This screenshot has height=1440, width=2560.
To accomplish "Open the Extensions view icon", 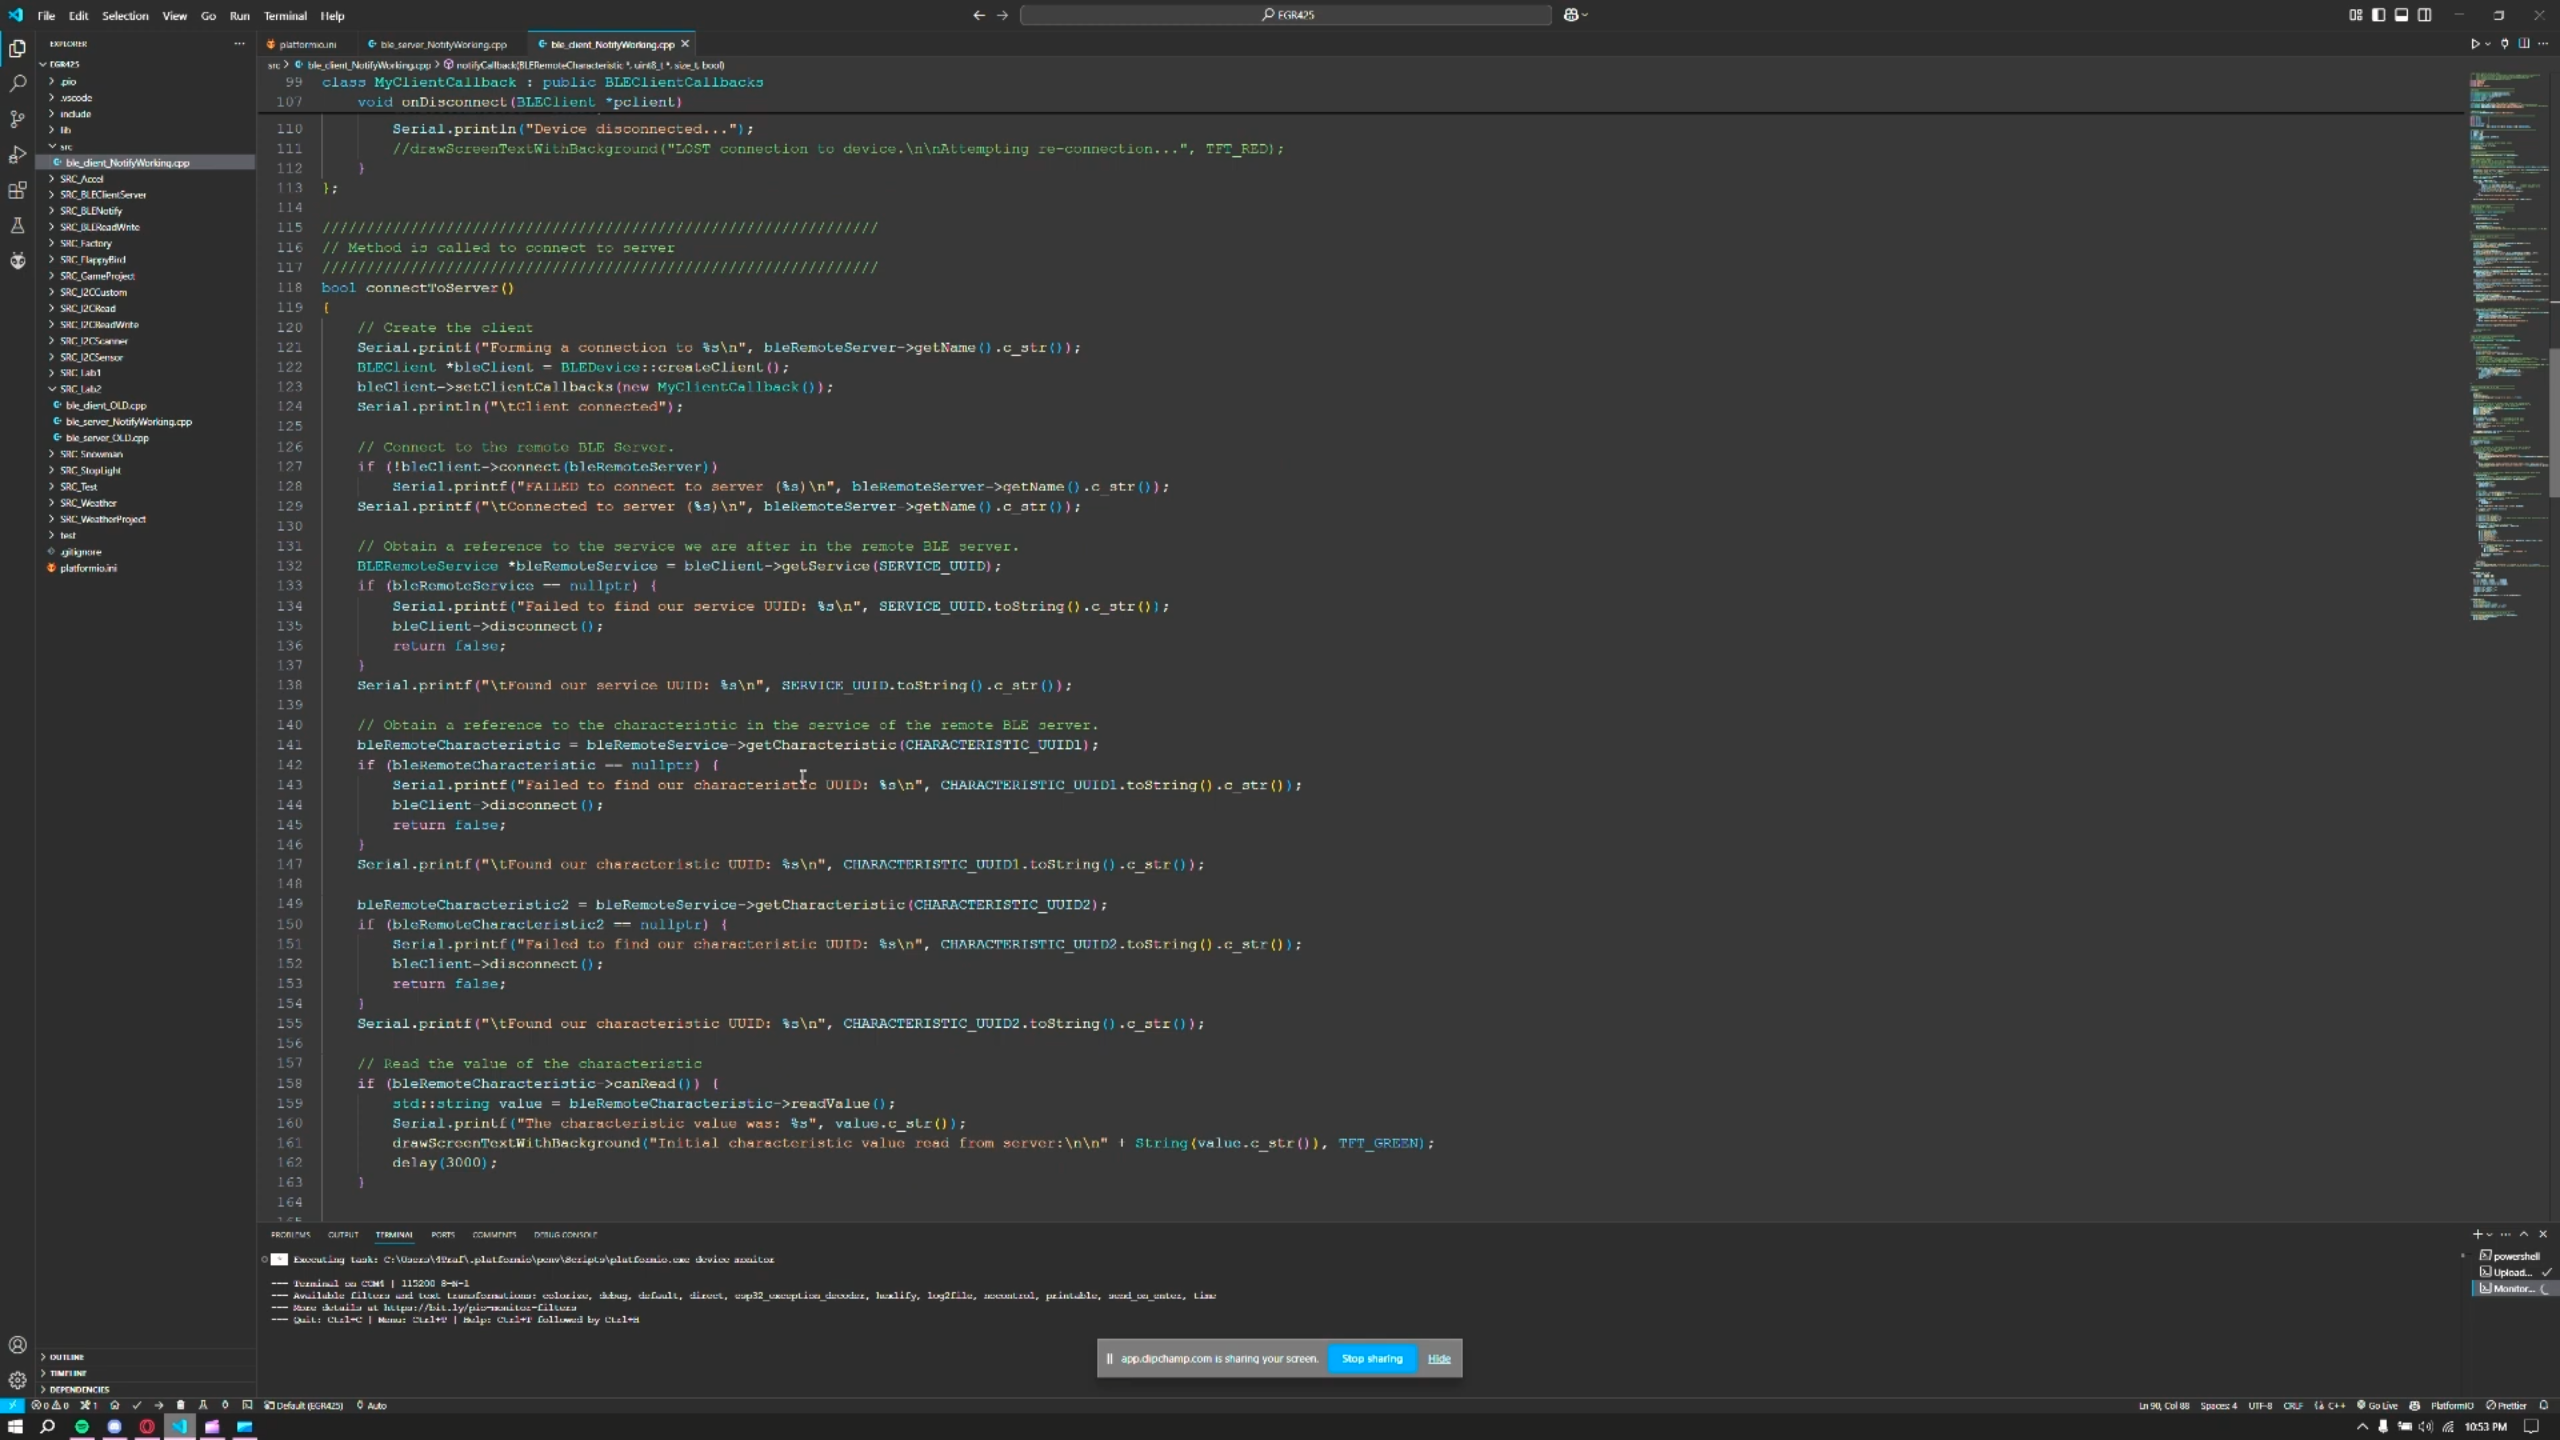I will (x=17, y=190).
